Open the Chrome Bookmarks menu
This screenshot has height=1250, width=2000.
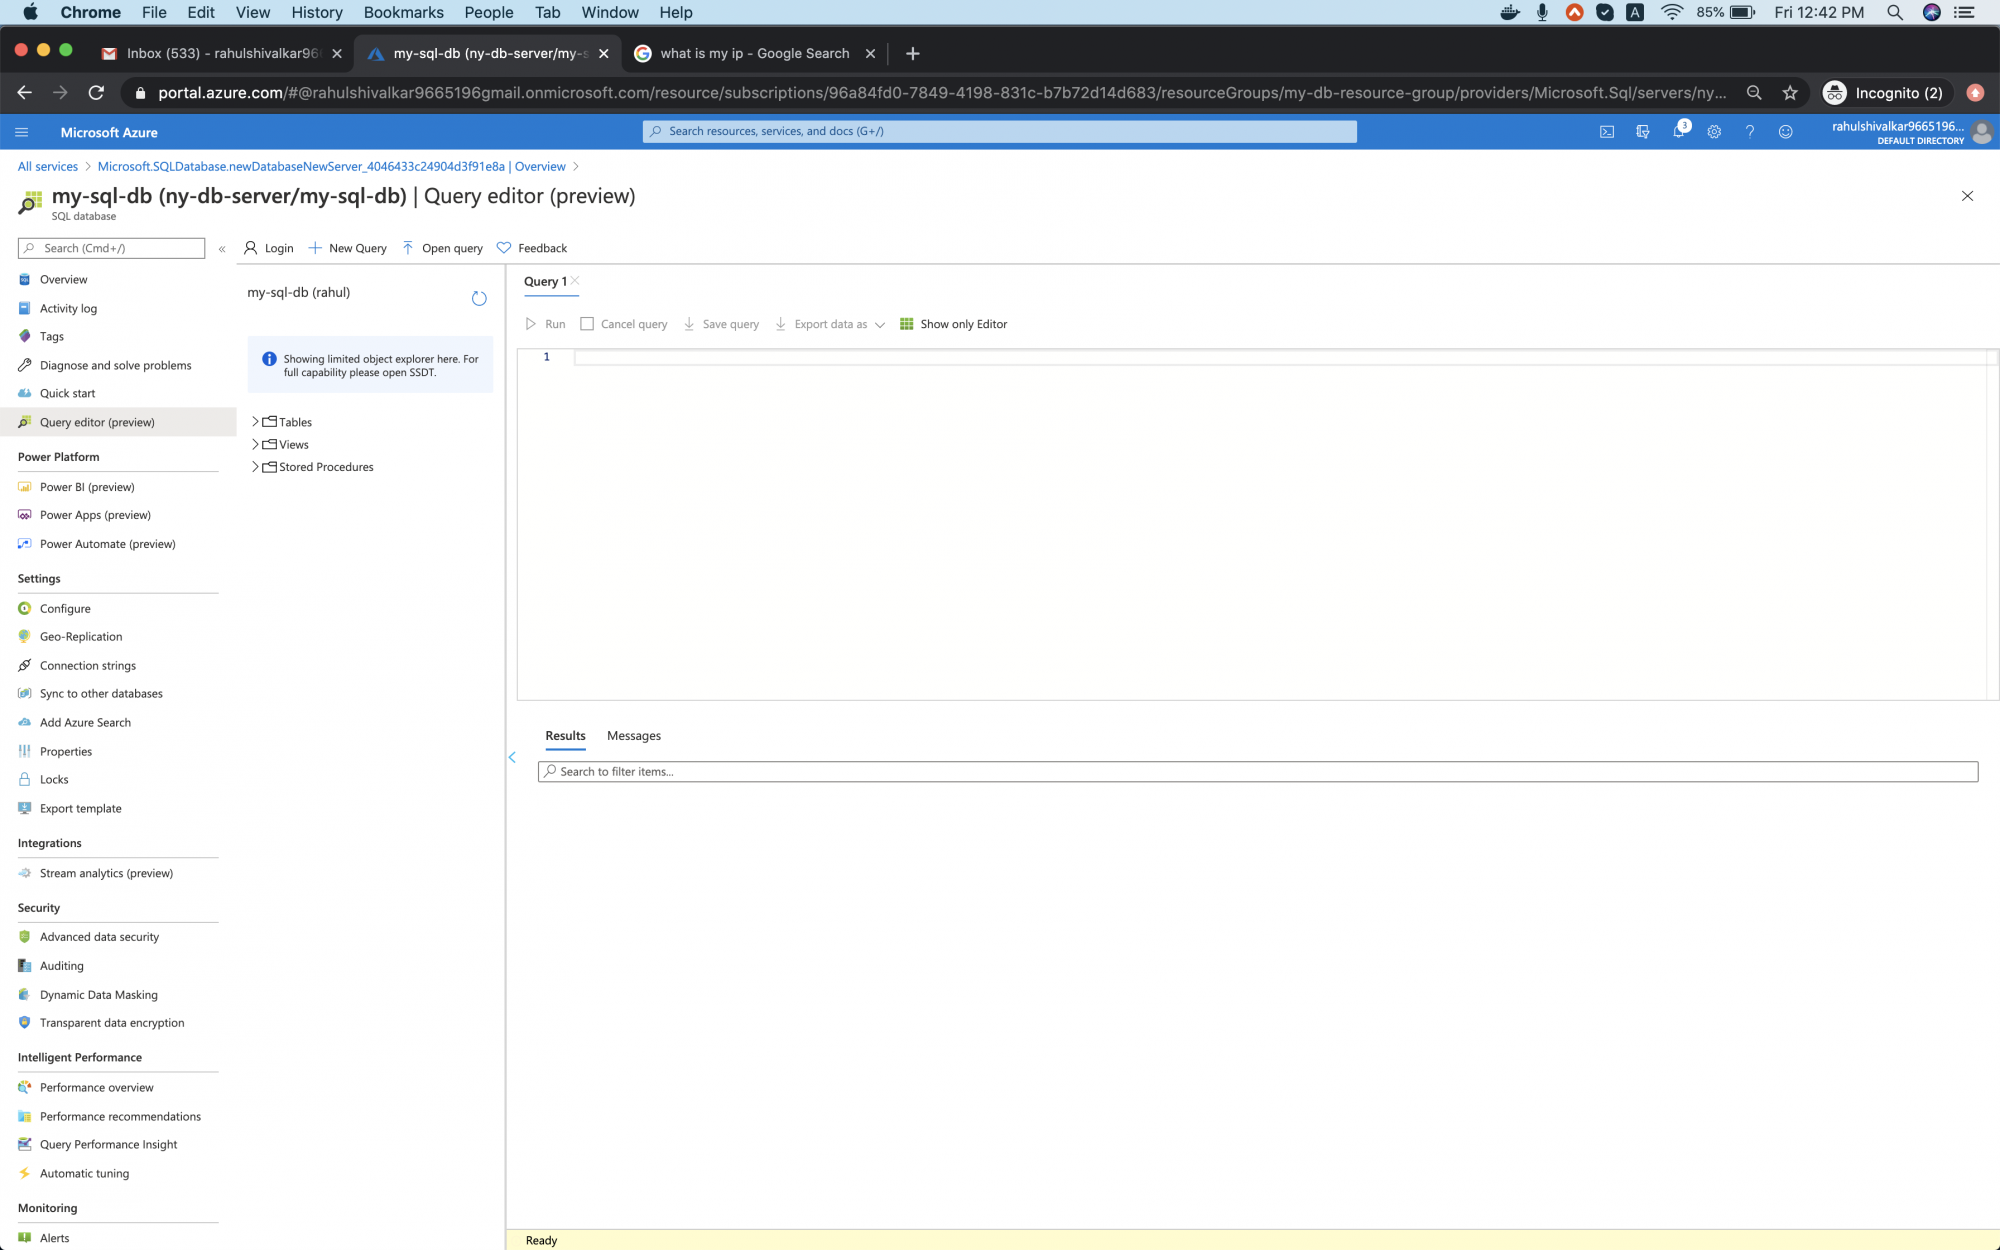tap(403, 12)
